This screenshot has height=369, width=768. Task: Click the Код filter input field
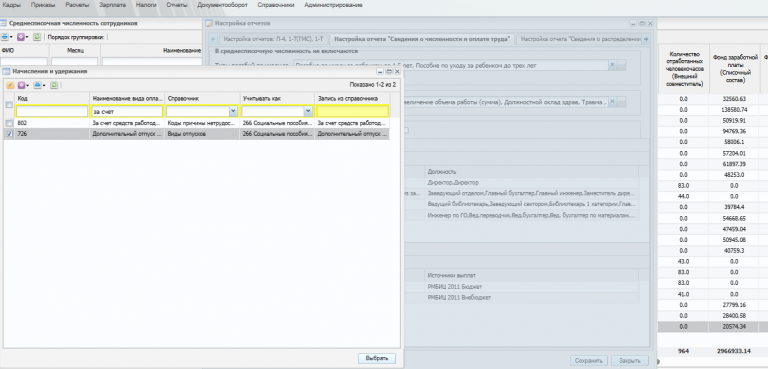click(52, 112)
